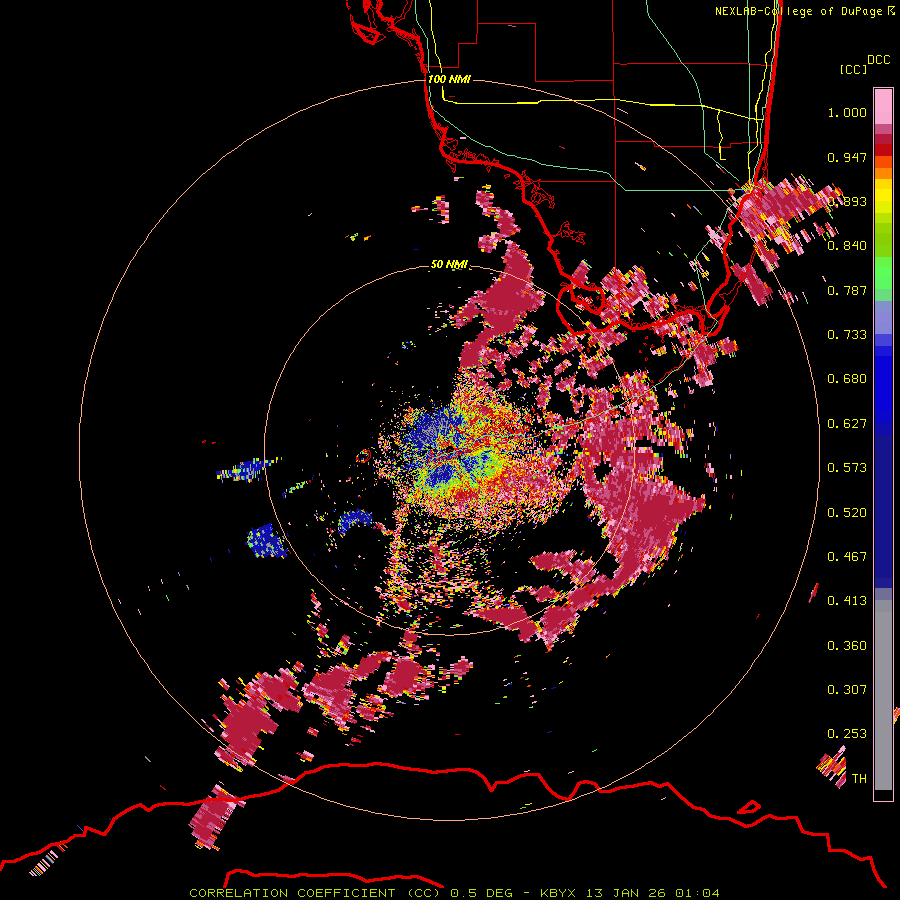This screenshot has height=900, width=900.
Task: Click the 0.307 scale label
Action: coord(847,689)
